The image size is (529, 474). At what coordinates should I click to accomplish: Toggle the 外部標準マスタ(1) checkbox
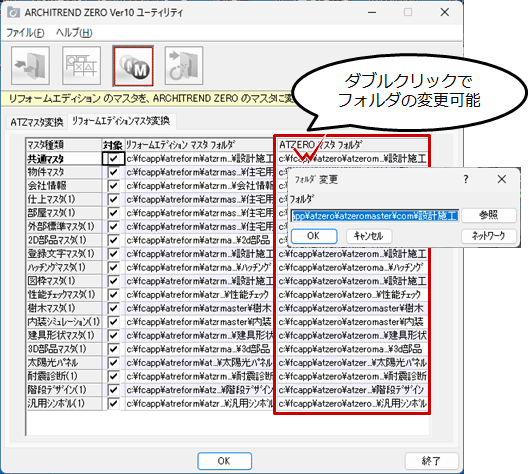[x=114, y=226]
